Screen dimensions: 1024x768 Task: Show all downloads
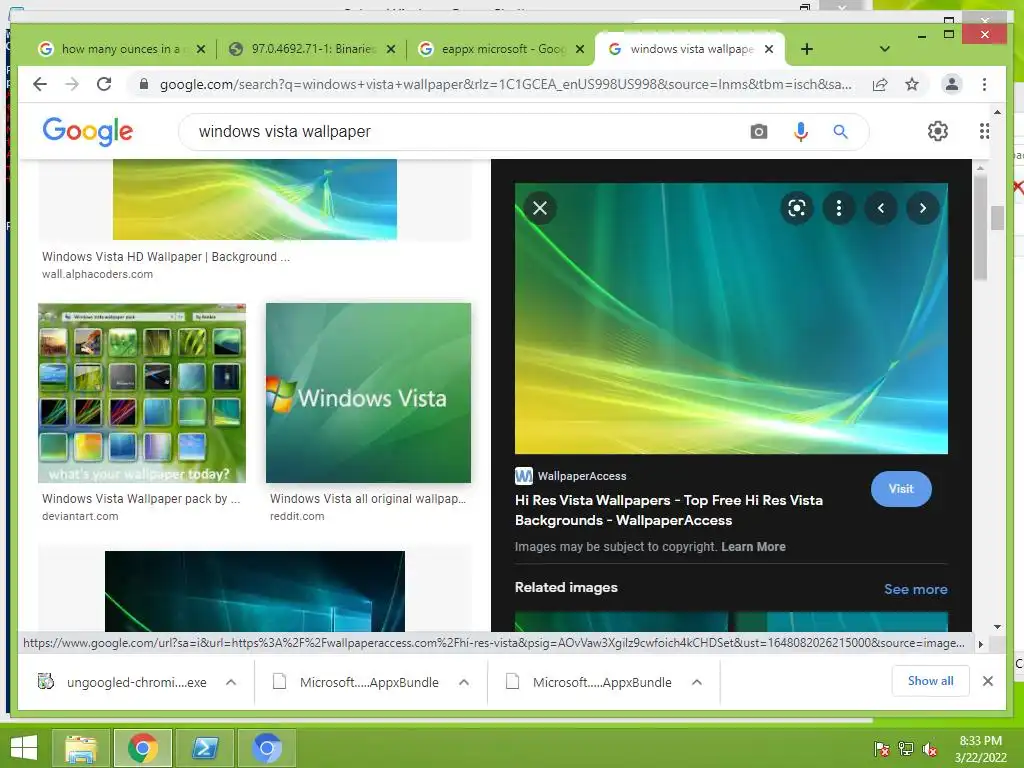click(930, 681)
